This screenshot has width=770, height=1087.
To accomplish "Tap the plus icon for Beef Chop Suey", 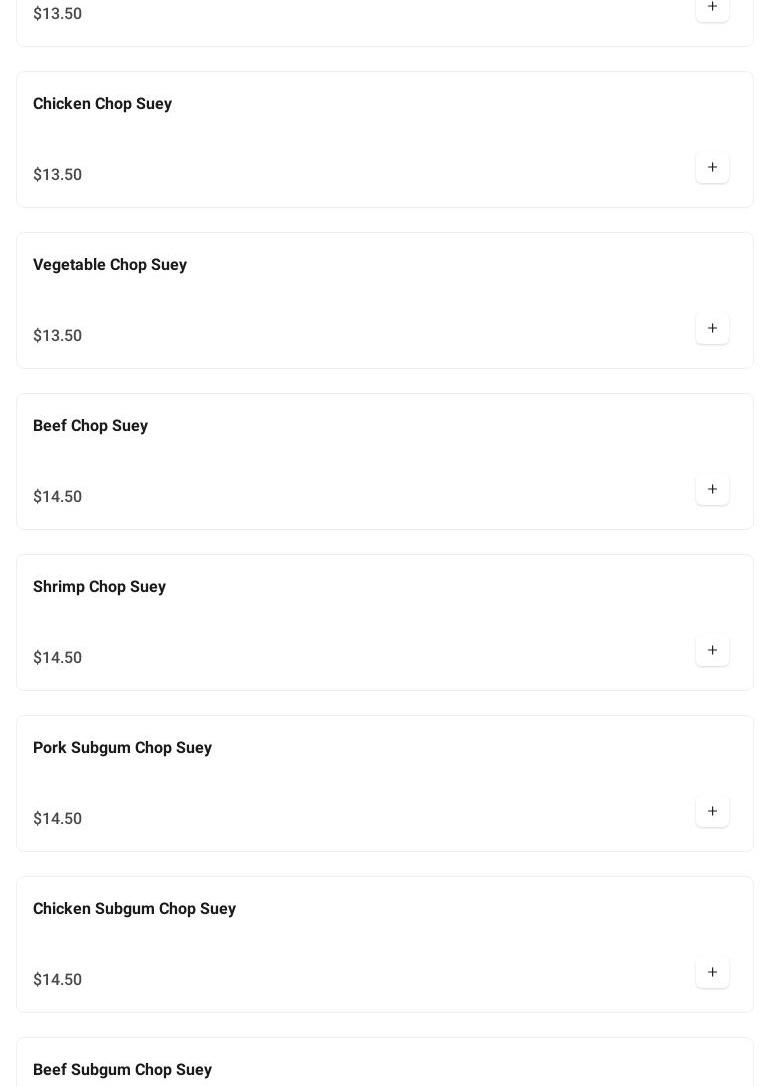I will click(712, 489).
